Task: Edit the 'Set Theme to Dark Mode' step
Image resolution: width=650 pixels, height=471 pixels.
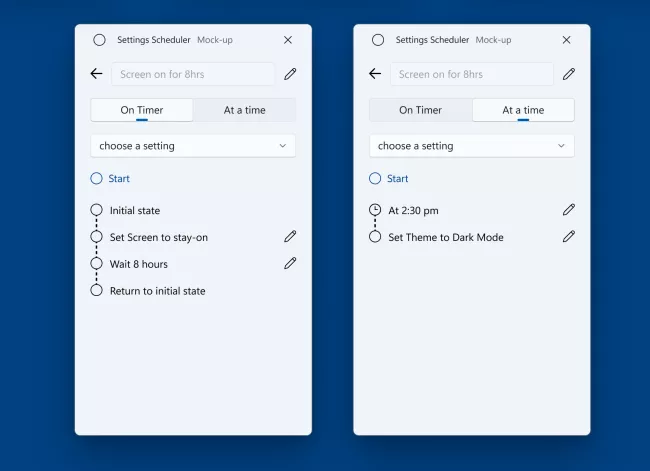Action: 568,237
